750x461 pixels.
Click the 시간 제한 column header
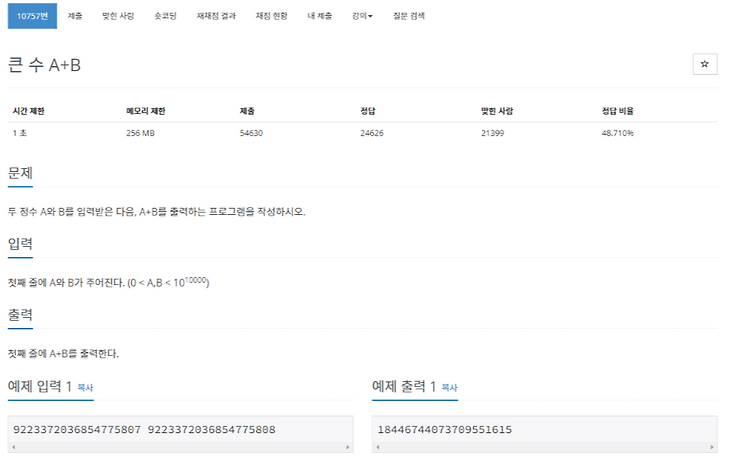29,111
